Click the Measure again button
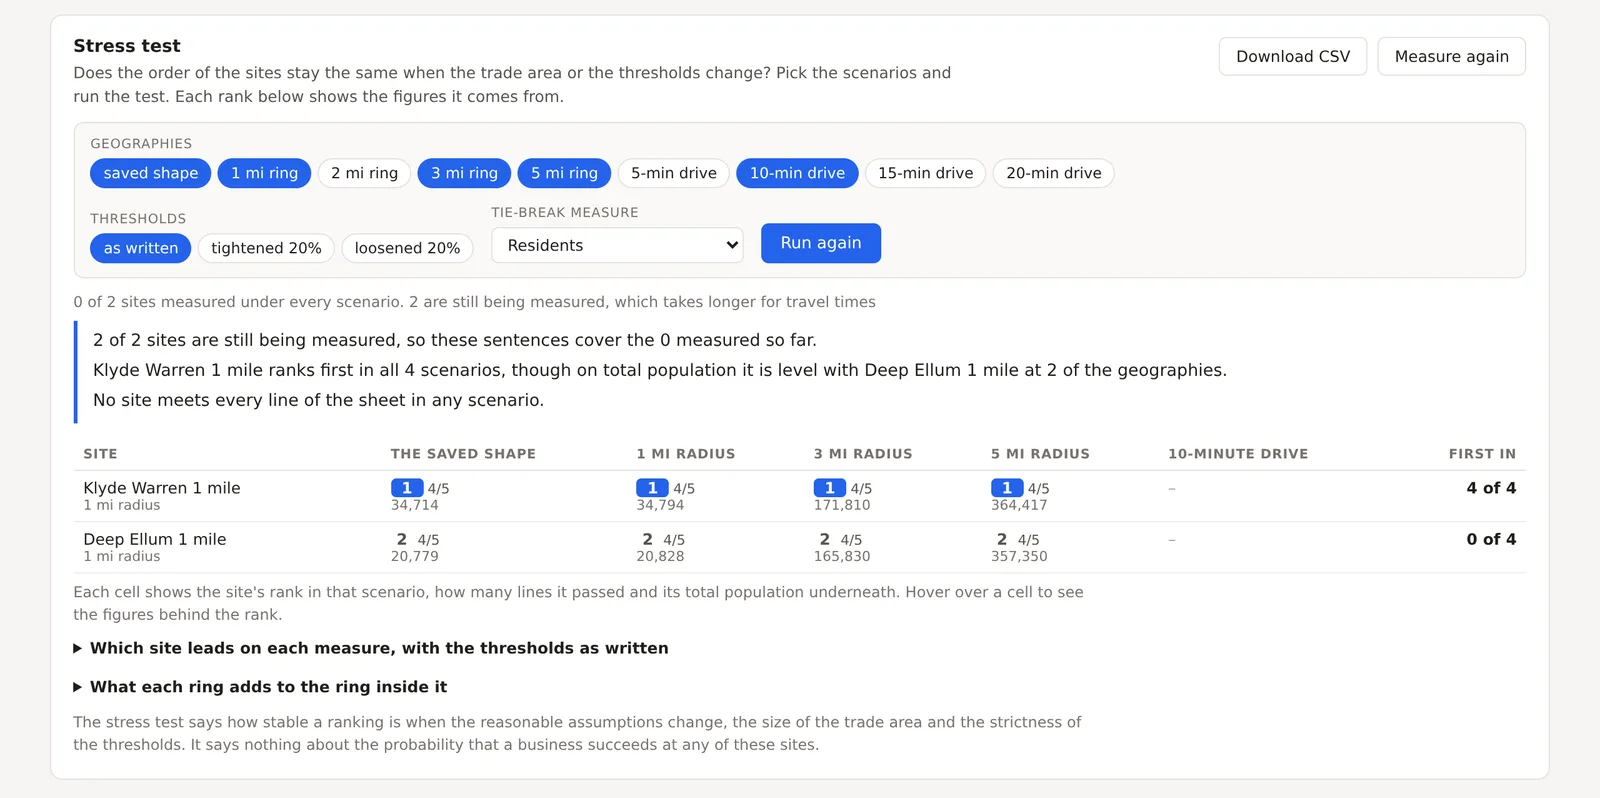The image size is (1600, 798). point(1452,56)
